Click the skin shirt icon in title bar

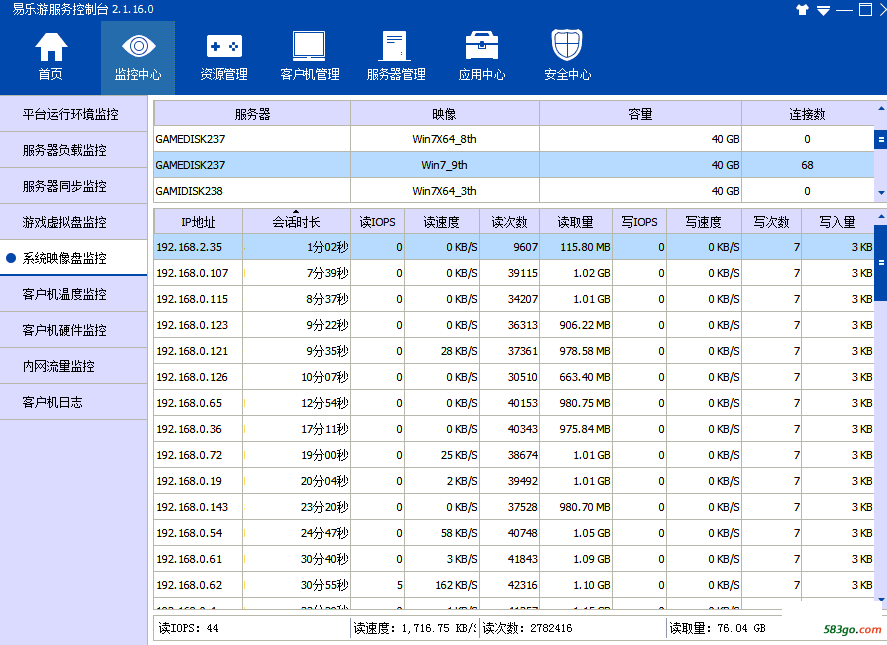click(802, 10)
